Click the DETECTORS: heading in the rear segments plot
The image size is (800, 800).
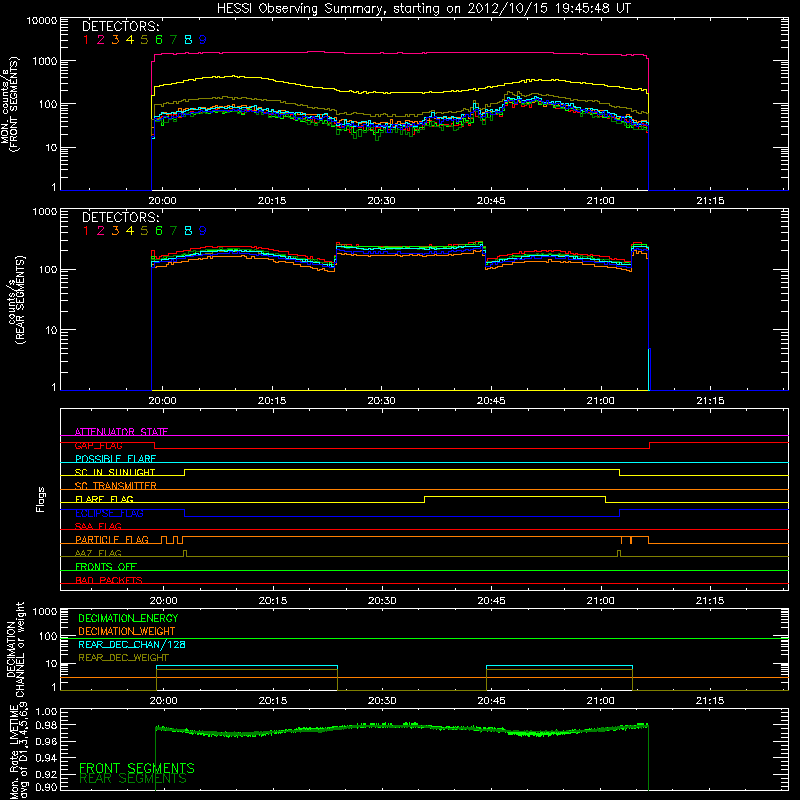pyautogui.click(x=121, y=217)
